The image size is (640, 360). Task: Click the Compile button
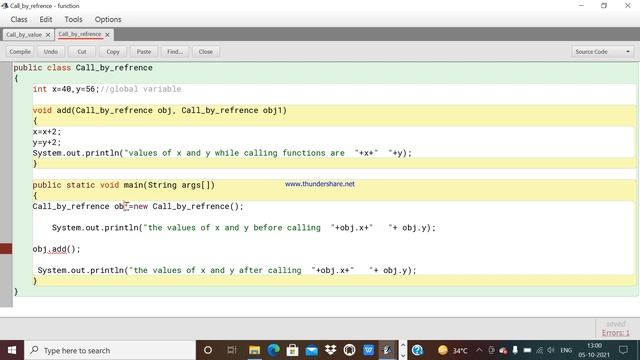(x=20, y=52)
